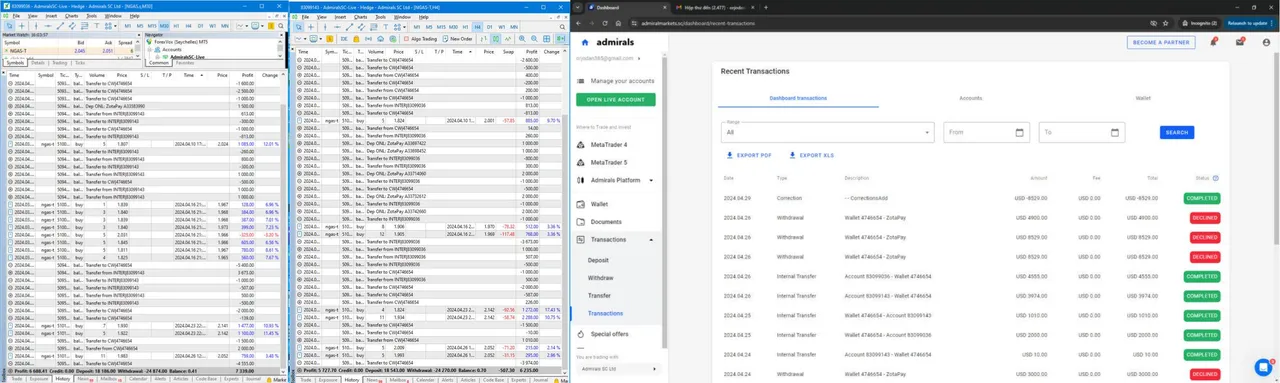Click tile windows grid icon in middle MetaTrader
1280x383 pixels.
click(x=547, y=39)
